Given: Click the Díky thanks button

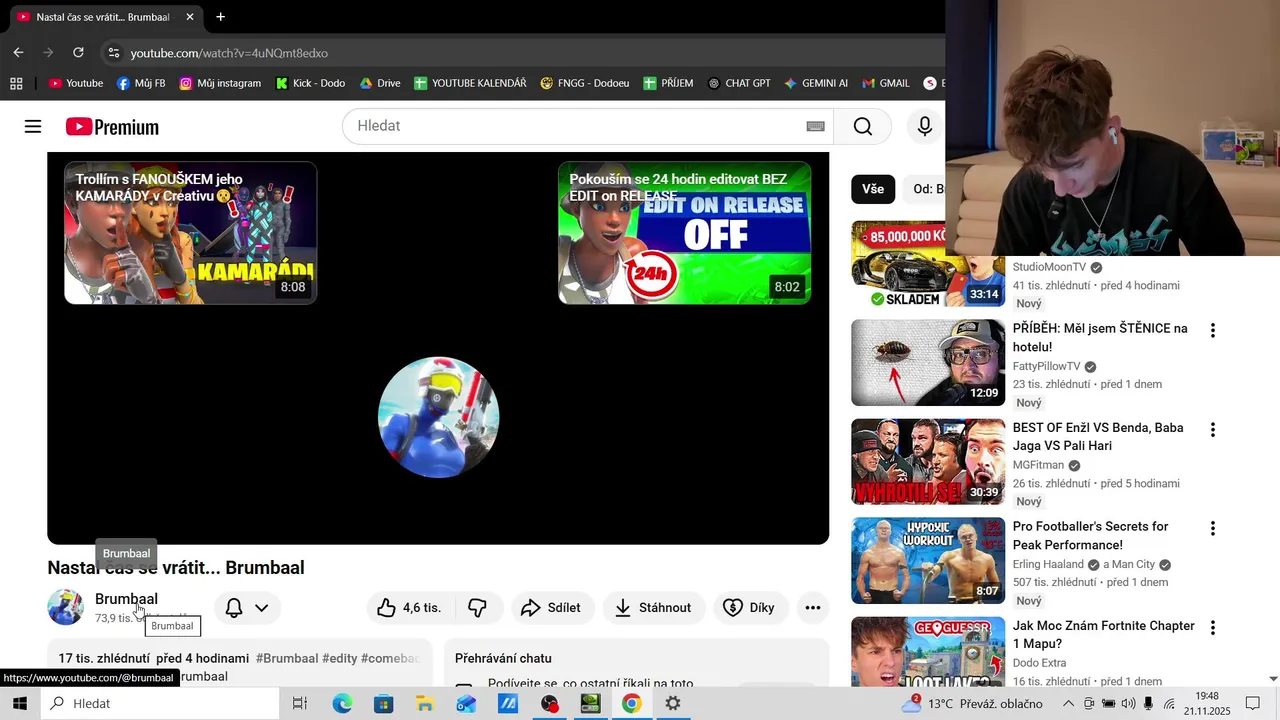Looking at the screenshot, I should (749, 608).
